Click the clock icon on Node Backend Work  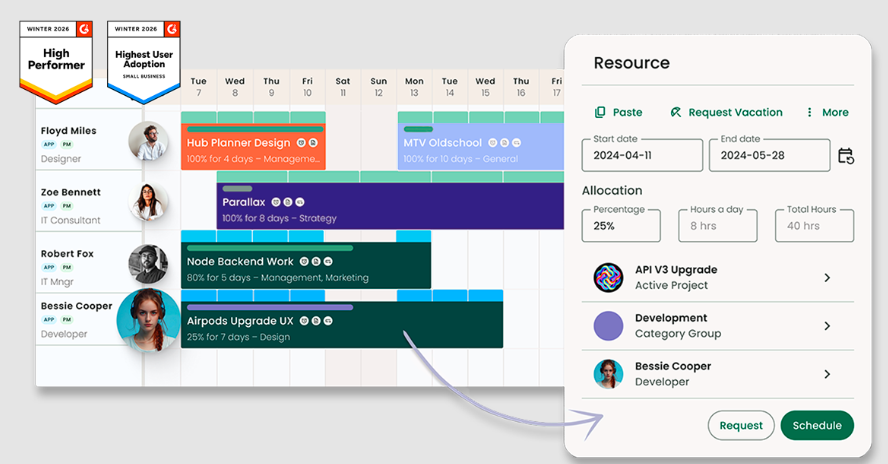point(304,261)
